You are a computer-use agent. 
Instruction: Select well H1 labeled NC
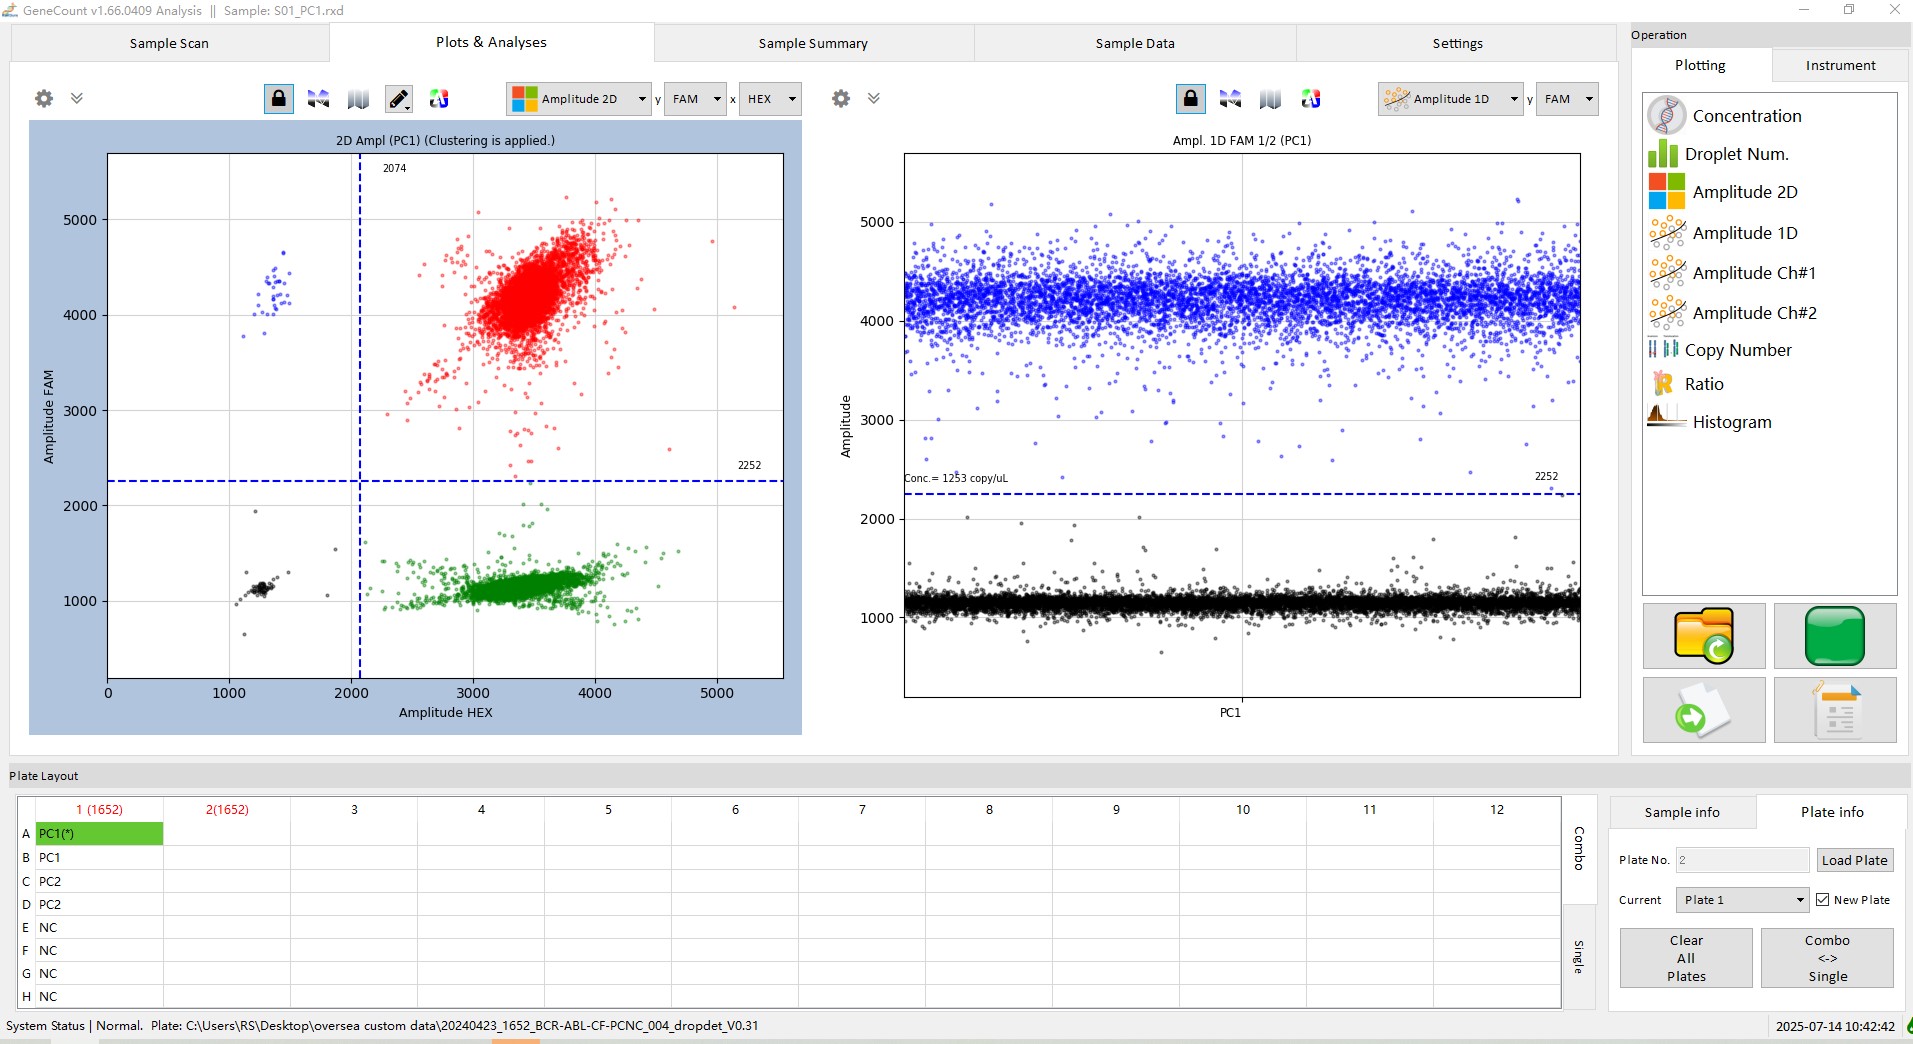point(99,996)
